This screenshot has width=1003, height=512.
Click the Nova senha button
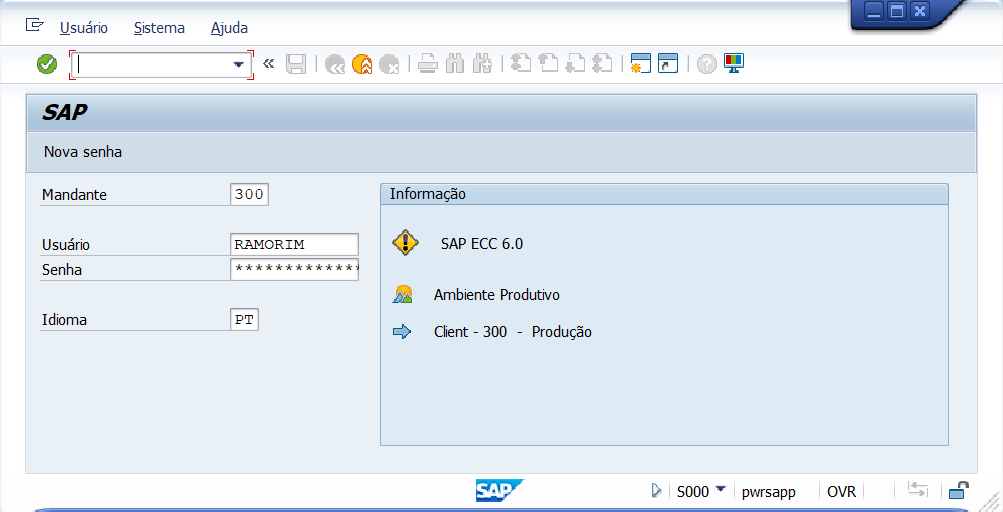tap(83, 152)
